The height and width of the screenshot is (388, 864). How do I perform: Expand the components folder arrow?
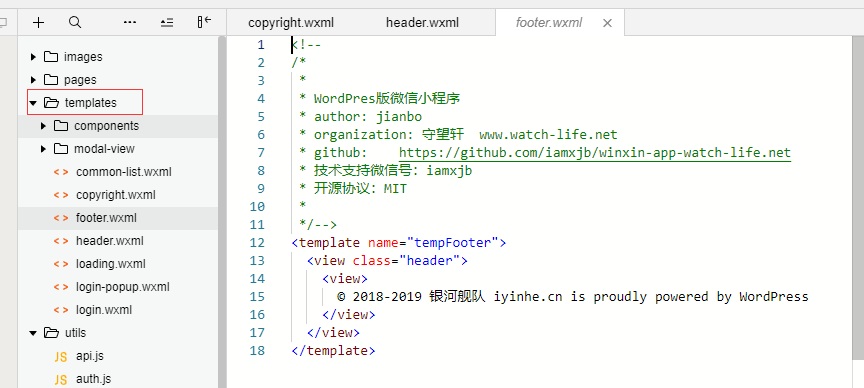44,126
